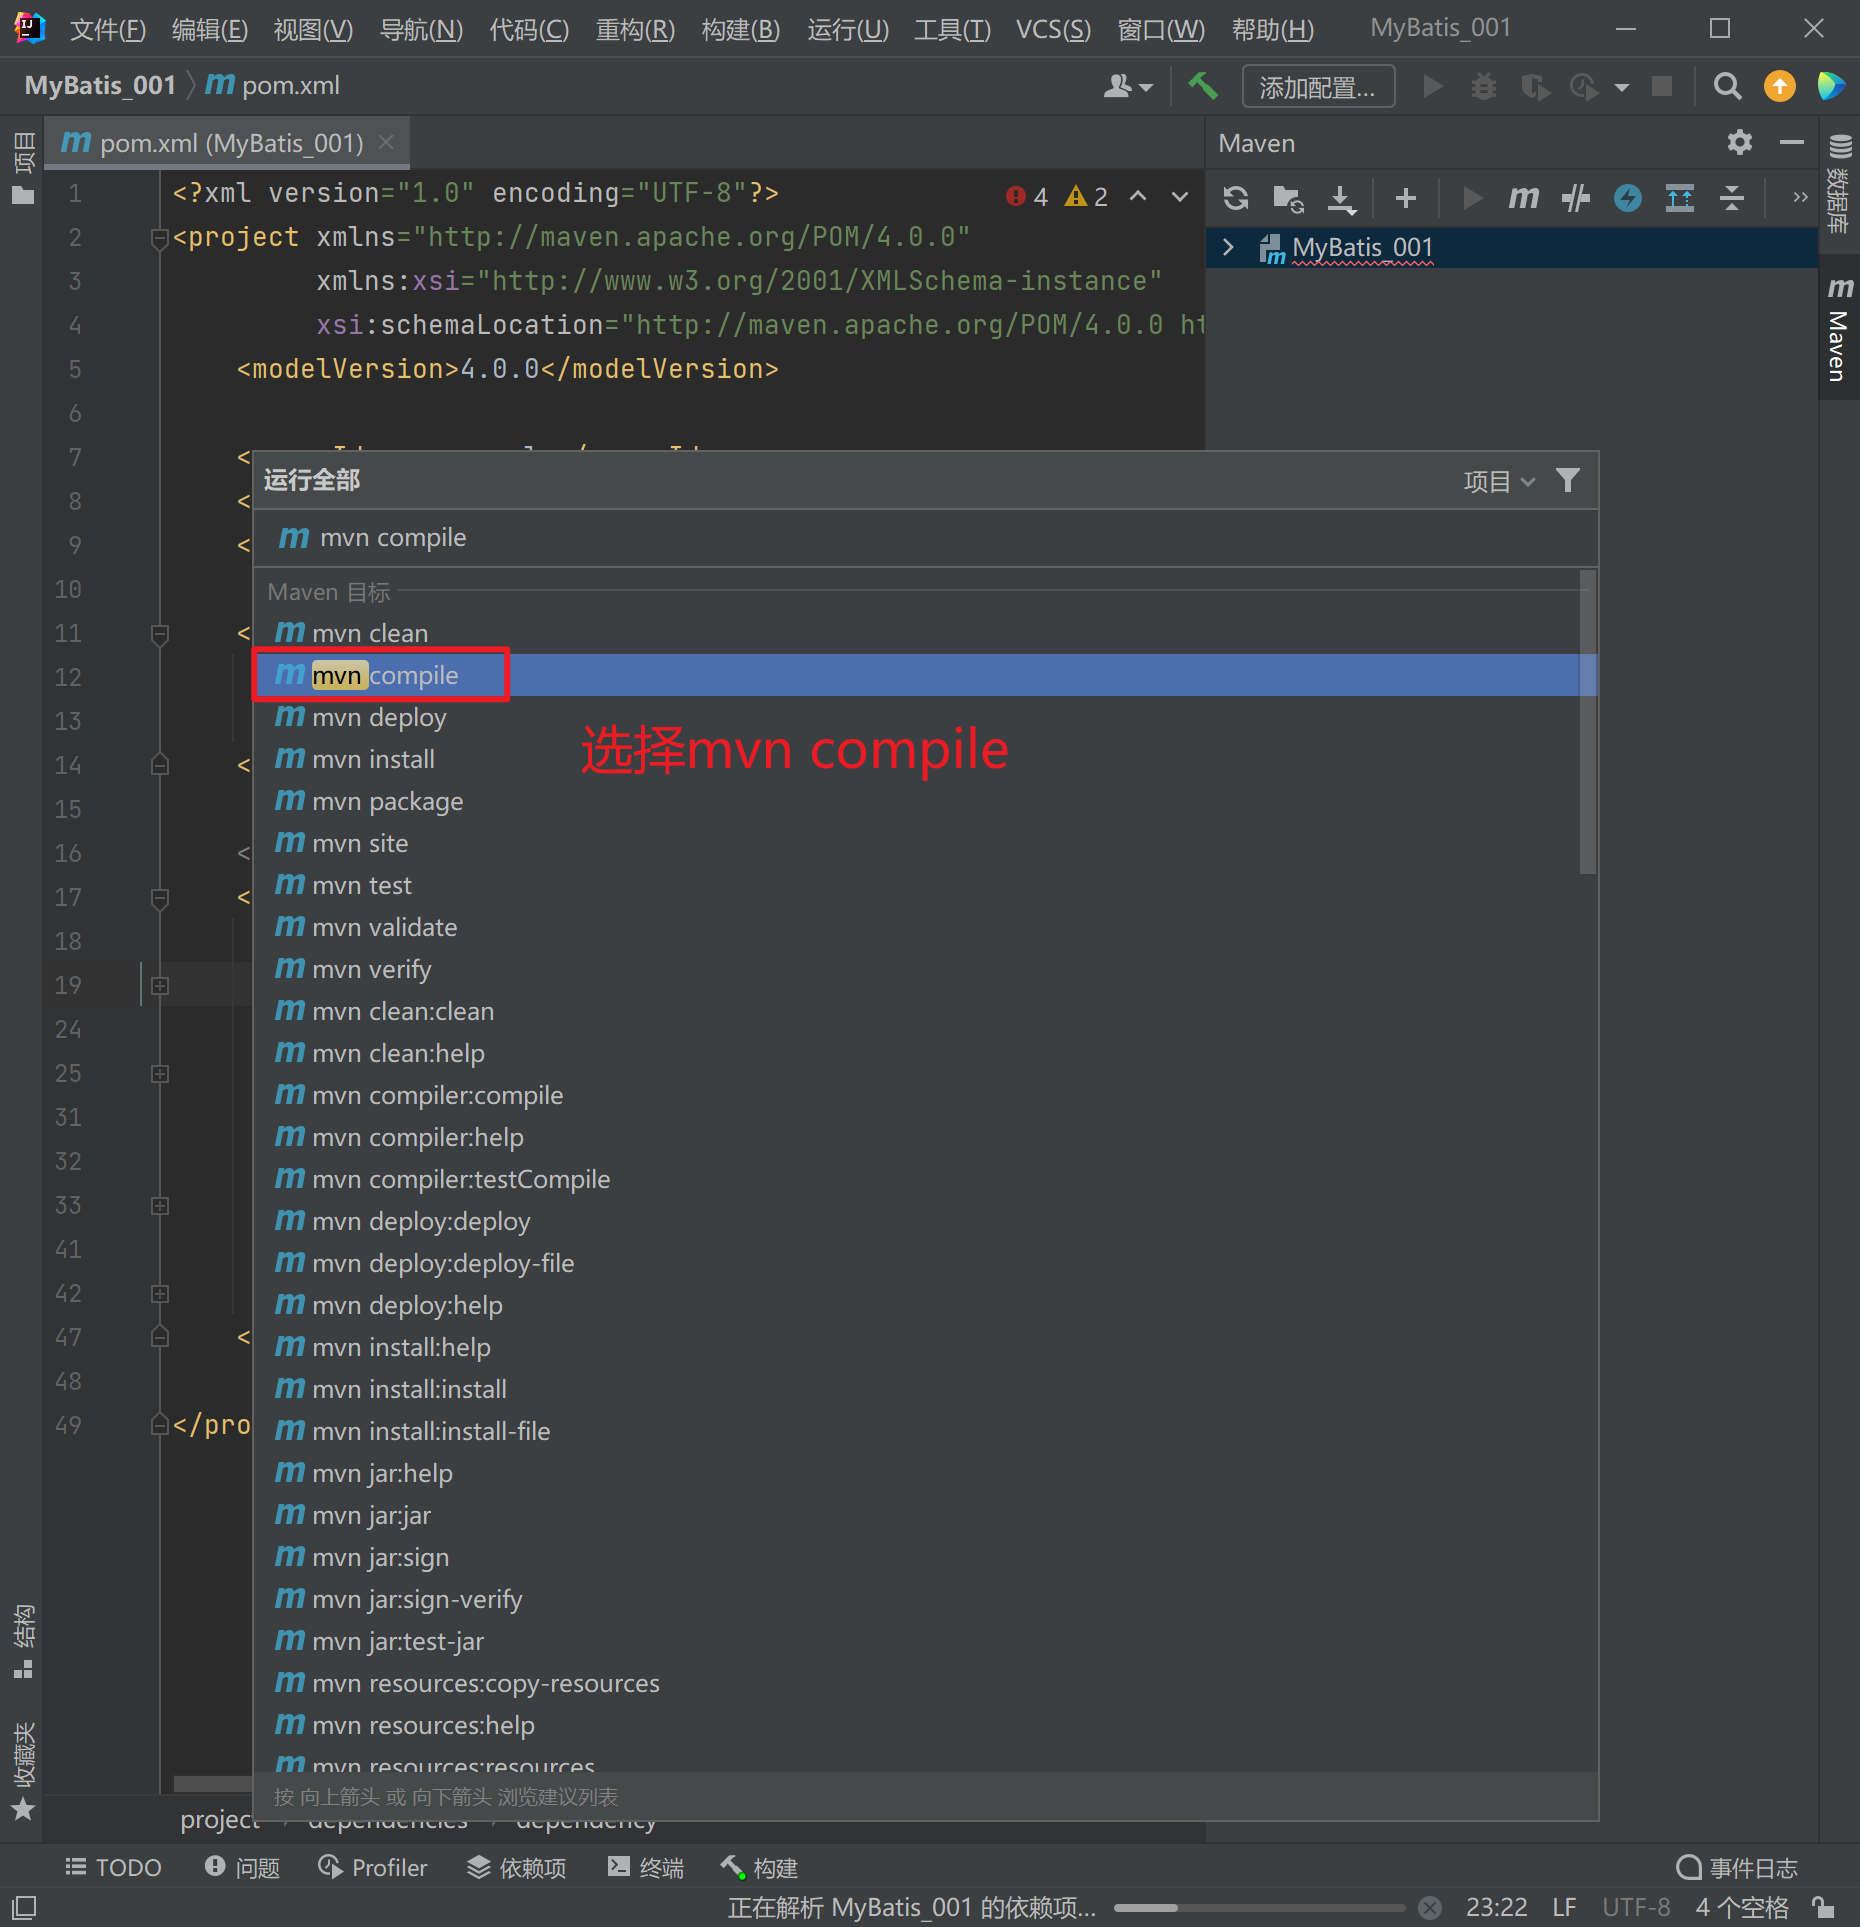Click the hammer Build Project icon
The width and height of the screenshot is (1860, 1927).
1203,87
